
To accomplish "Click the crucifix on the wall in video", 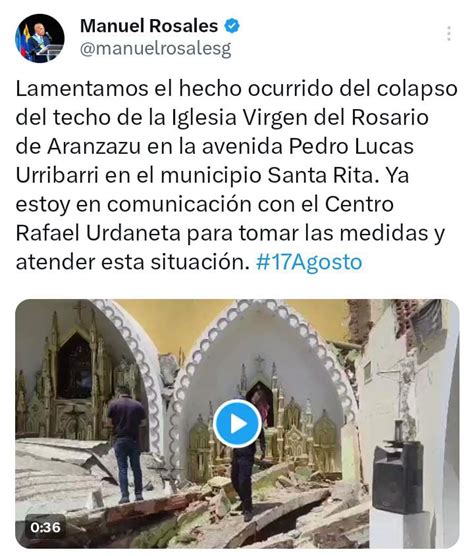I will pyautogui.click(x=404, y=385).
